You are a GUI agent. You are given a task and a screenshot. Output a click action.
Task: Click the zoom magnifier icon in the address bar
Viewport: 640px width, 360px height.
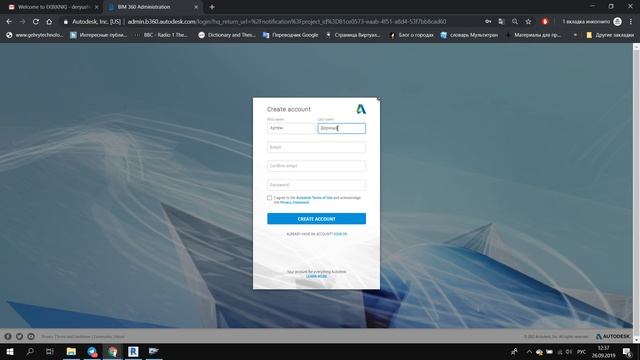(x=515, y=22)
